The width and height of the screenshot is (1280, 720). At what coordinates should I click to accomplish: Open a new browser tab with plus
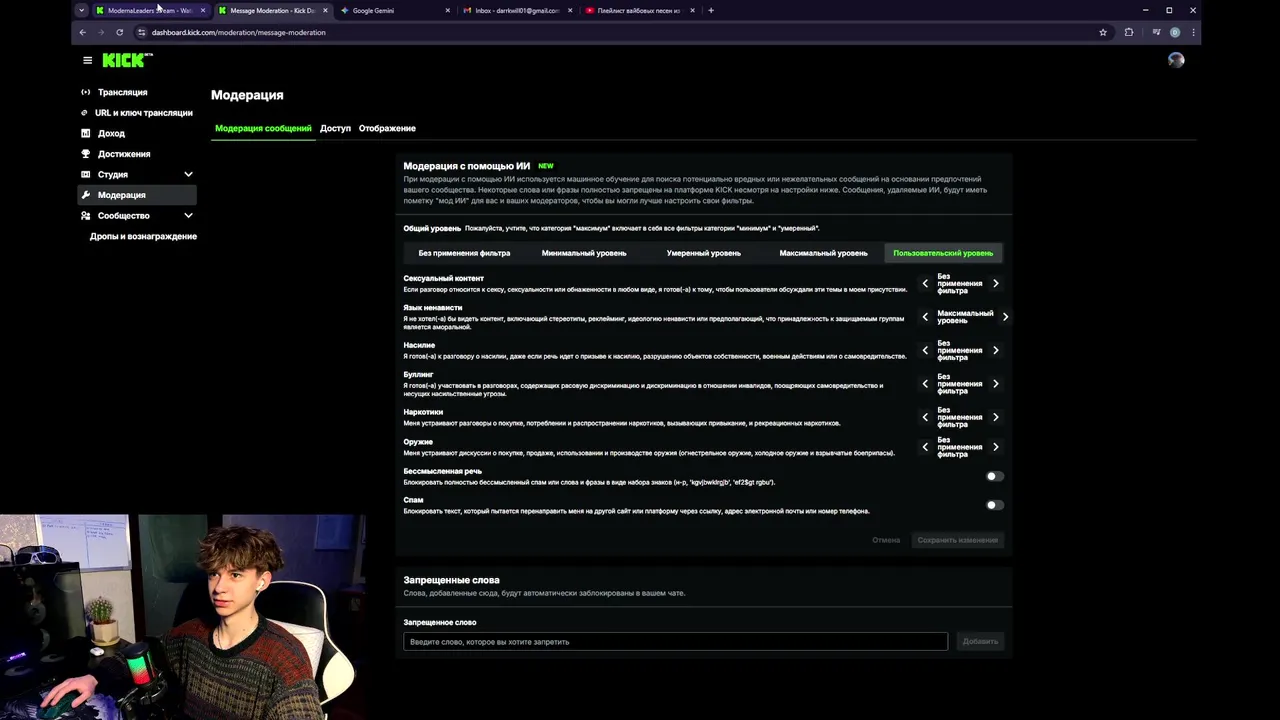tap(711, 10)
